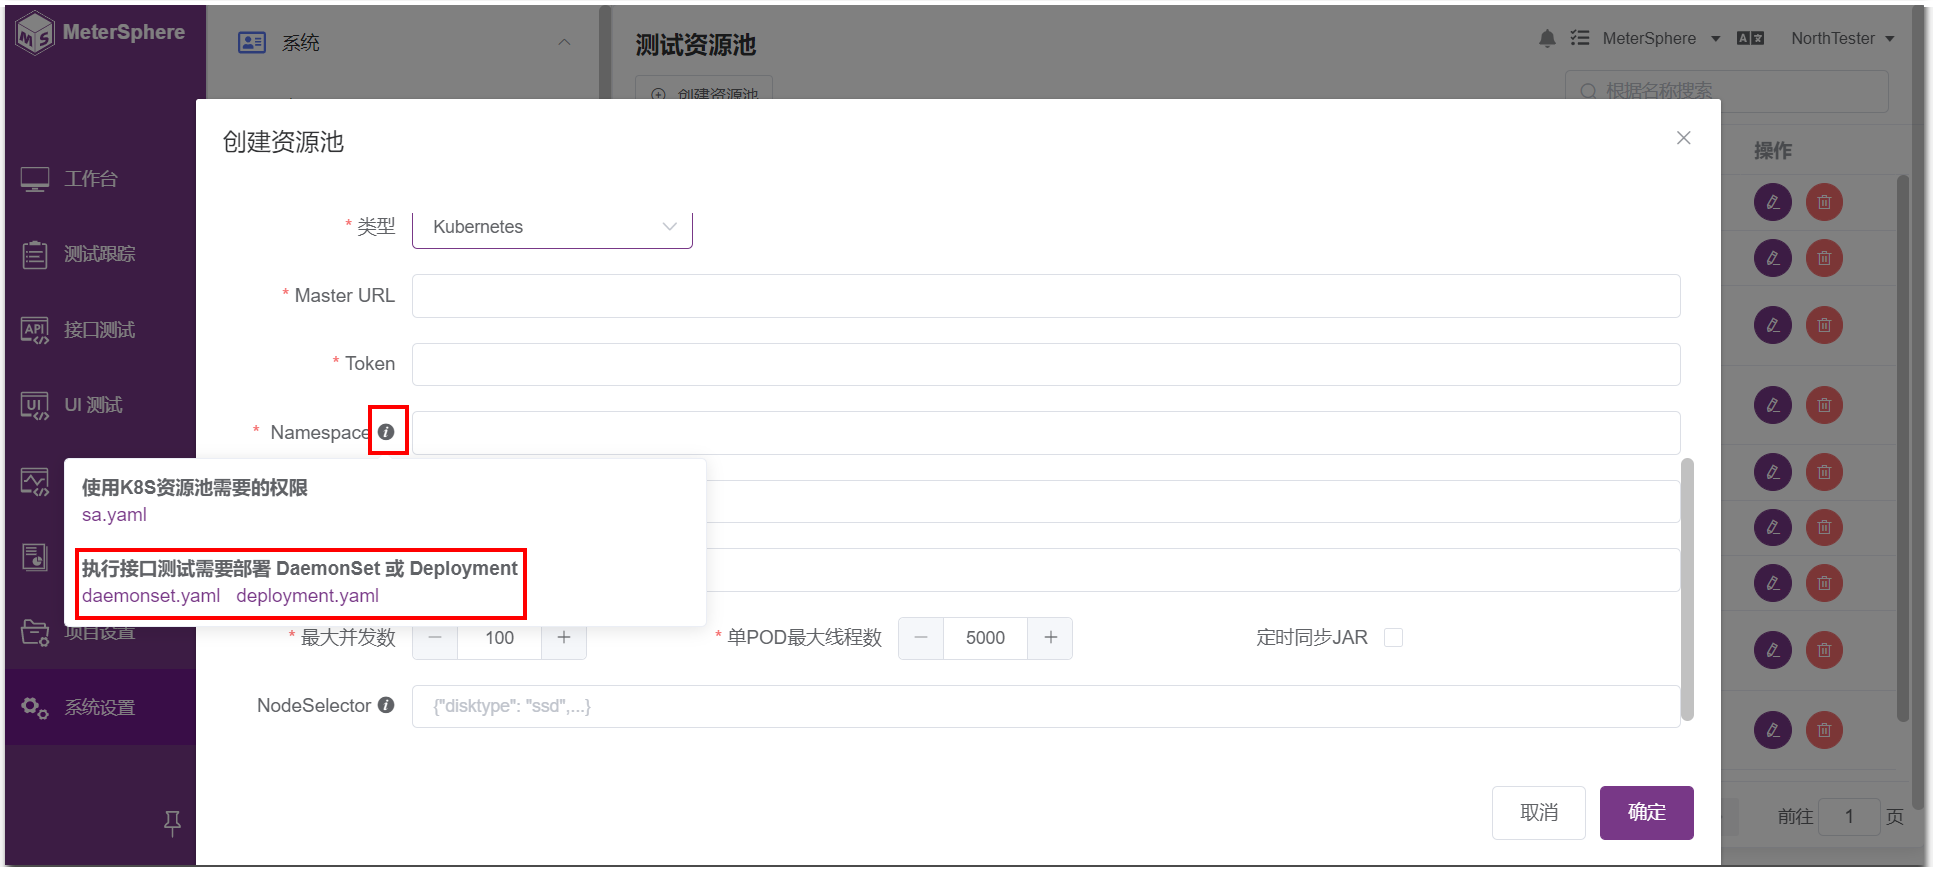Open the sa.yaml link

[x=114, y=515]
